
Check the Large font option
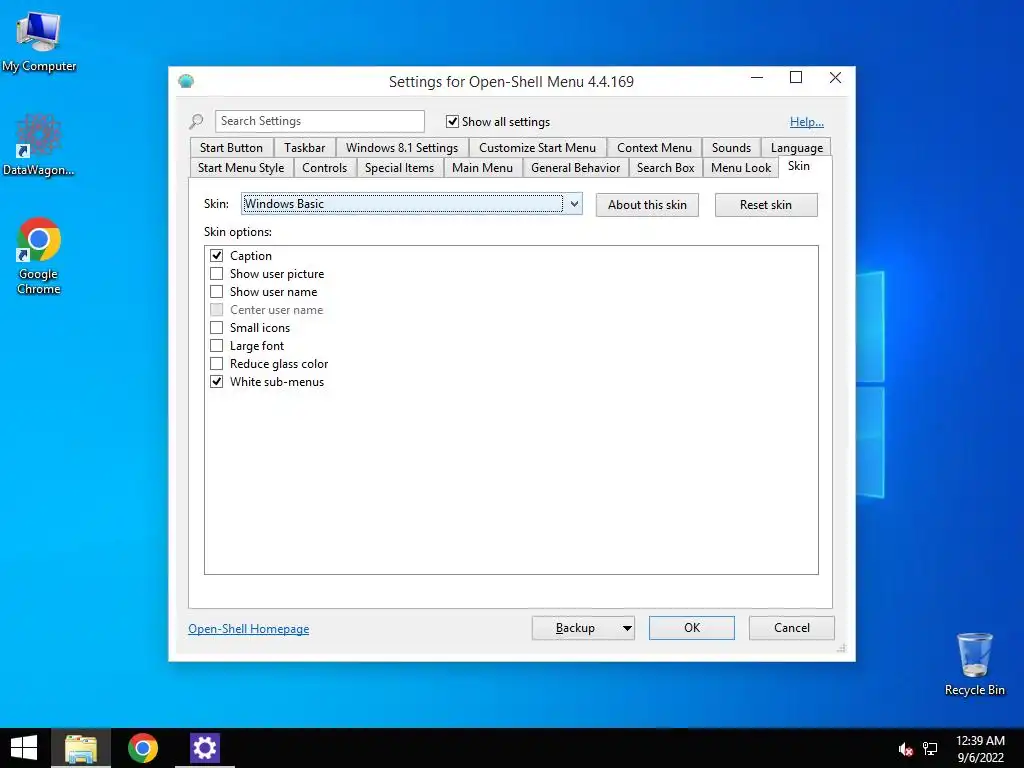pyautogui.click(x=216, y=346)
